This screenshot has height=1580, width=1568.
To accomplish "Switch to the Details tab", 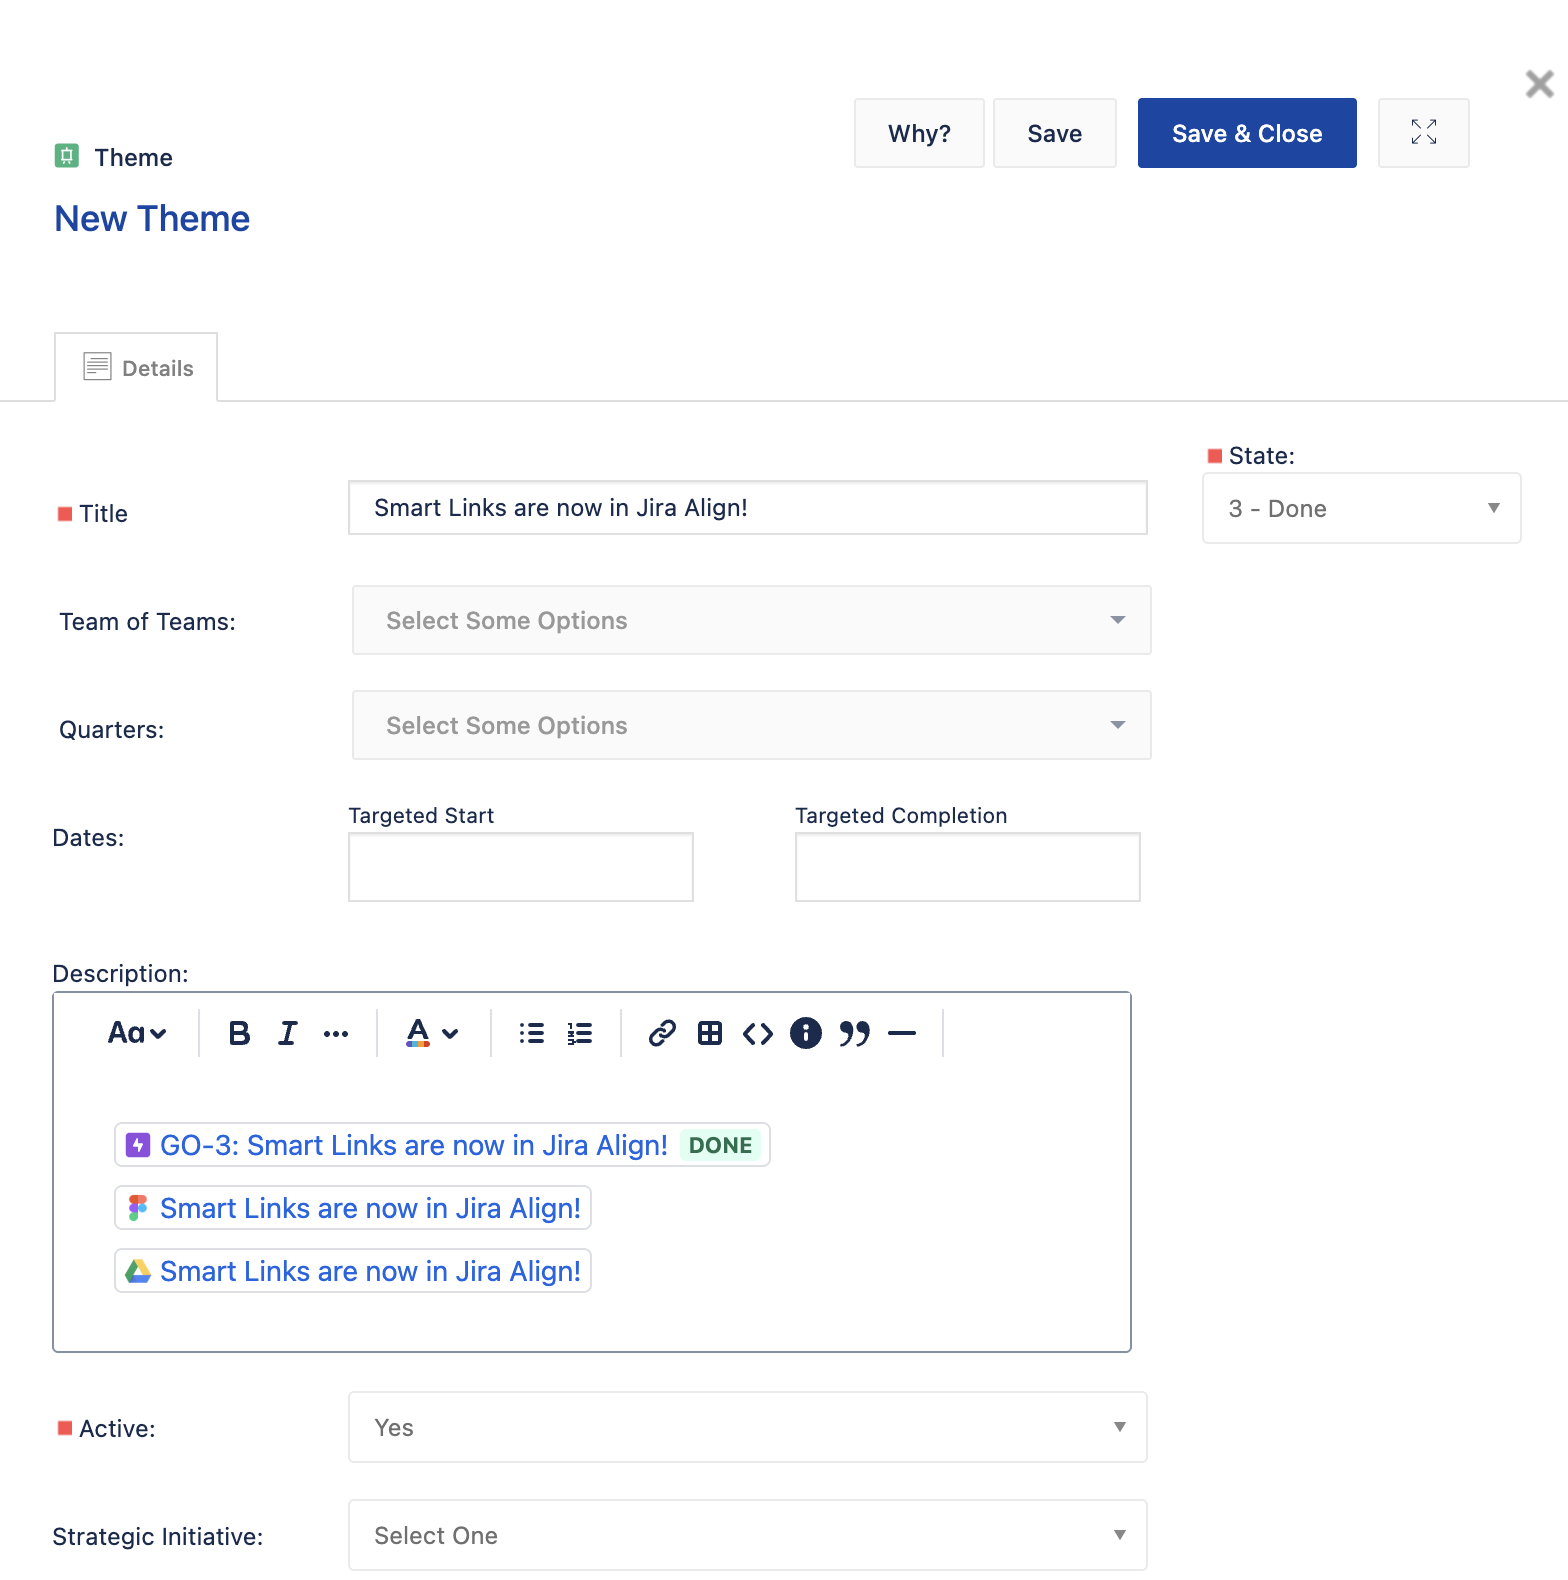I will [137, 367].
